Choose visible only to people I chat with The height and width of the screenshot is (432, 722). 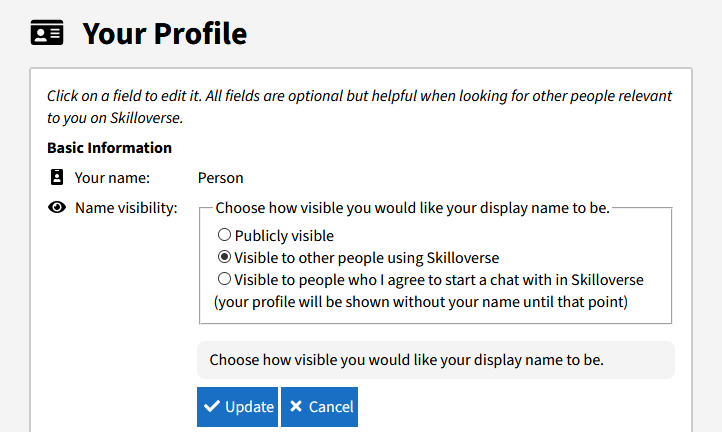224,279
